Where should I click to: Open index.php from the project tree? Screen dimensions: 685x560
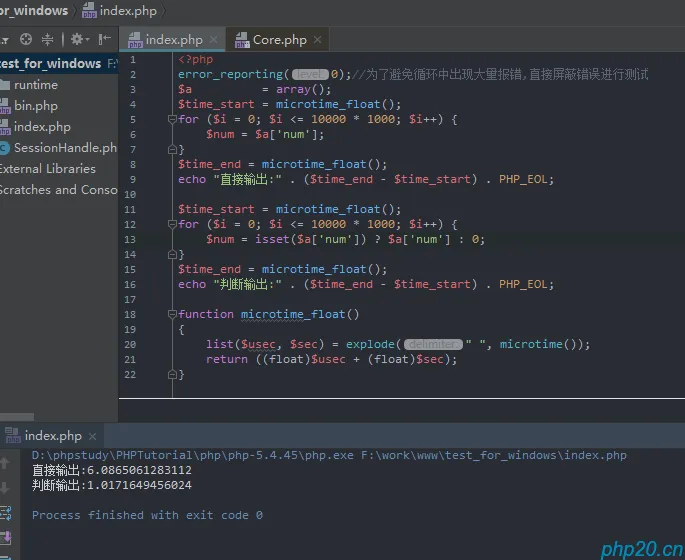click(42, 127)
